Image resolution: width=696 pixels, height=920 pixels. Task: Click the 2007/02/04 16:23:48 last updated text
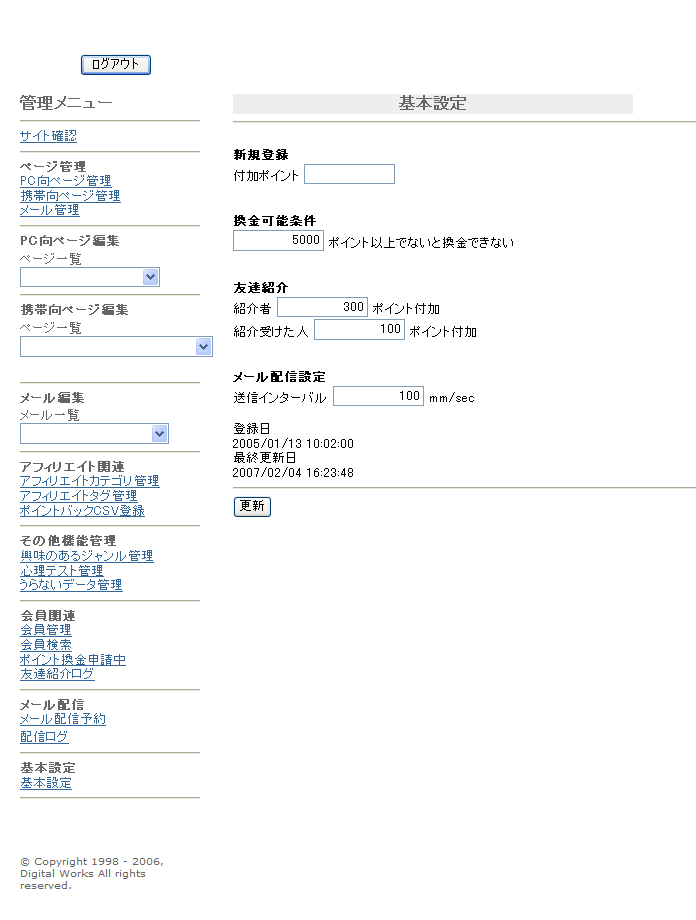[293, 472]
